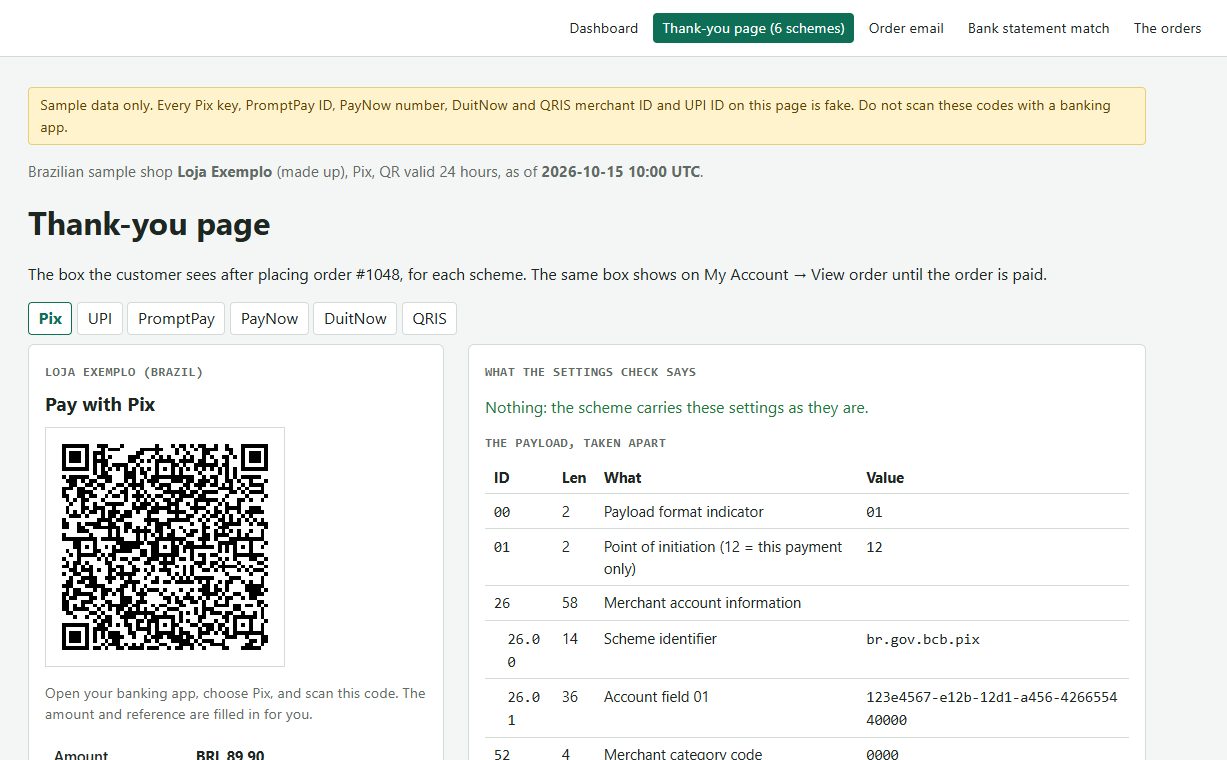The height and width of the screenshot is (760, 1227).
Task: Switch to the UPI scheme
Action: coord(100,319)
